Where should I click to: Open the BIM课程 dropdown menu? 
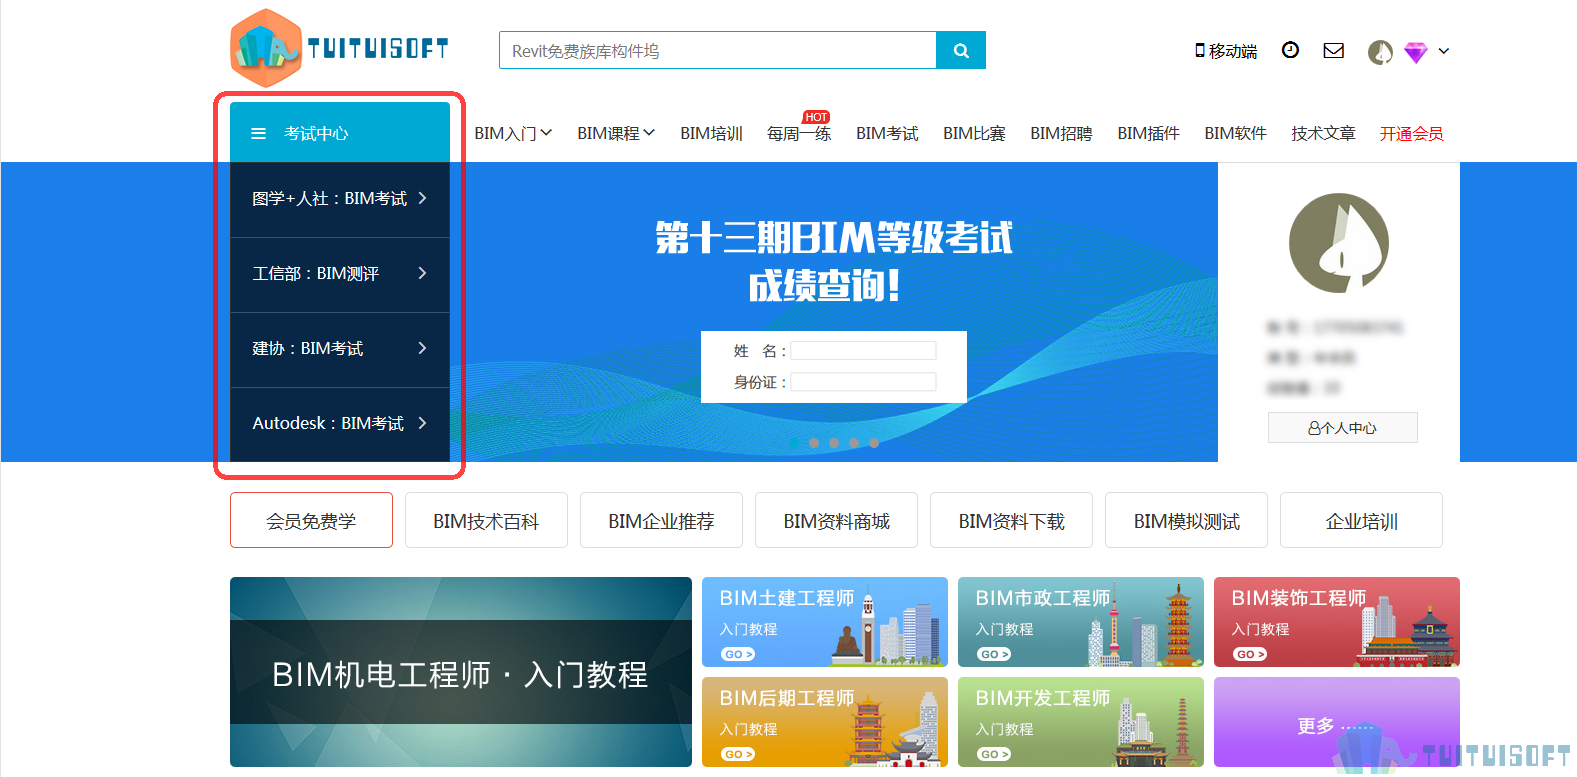616,133
